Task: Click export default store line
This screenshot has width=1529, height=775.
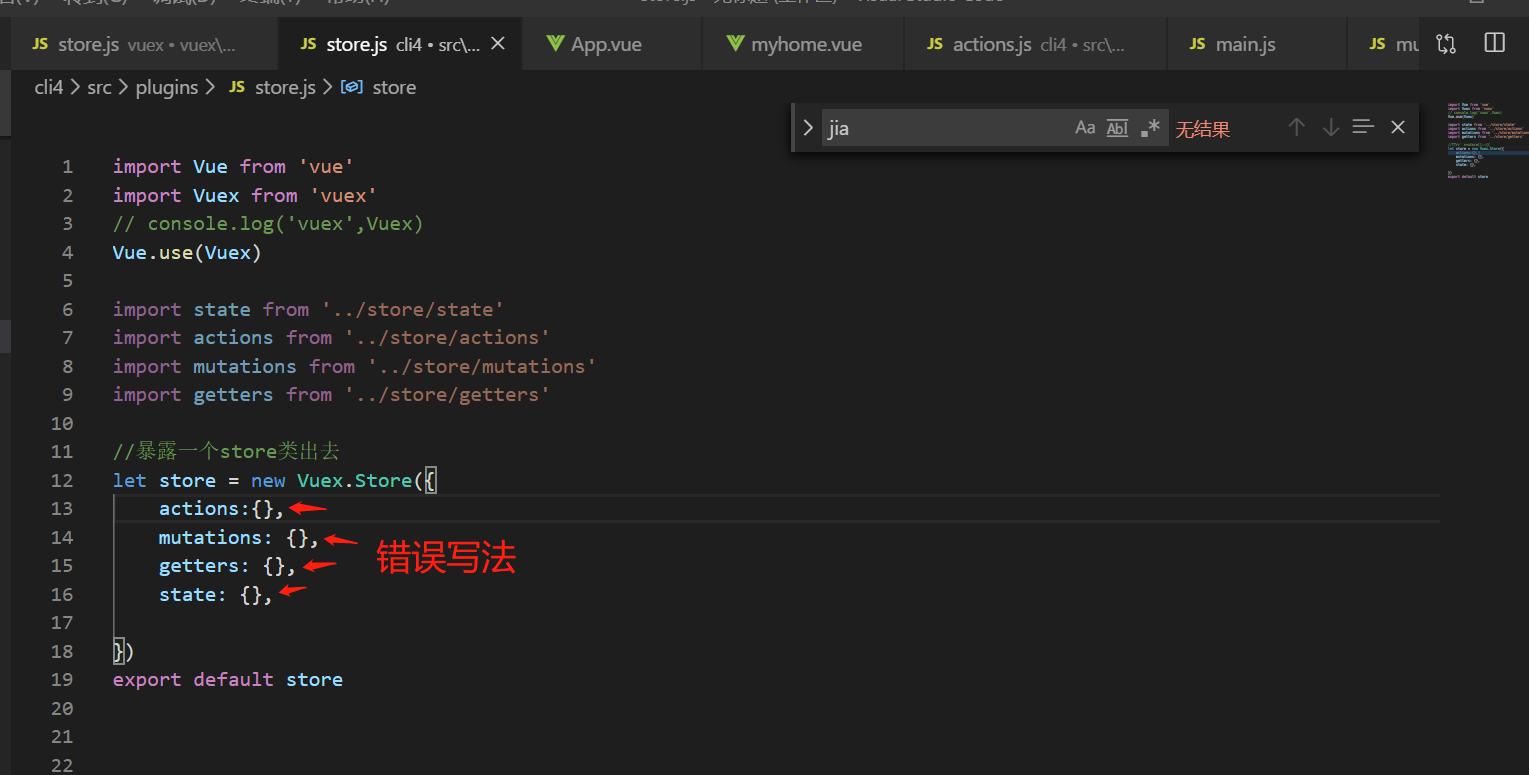Action: pyautogui.click(x=227, y=679)
